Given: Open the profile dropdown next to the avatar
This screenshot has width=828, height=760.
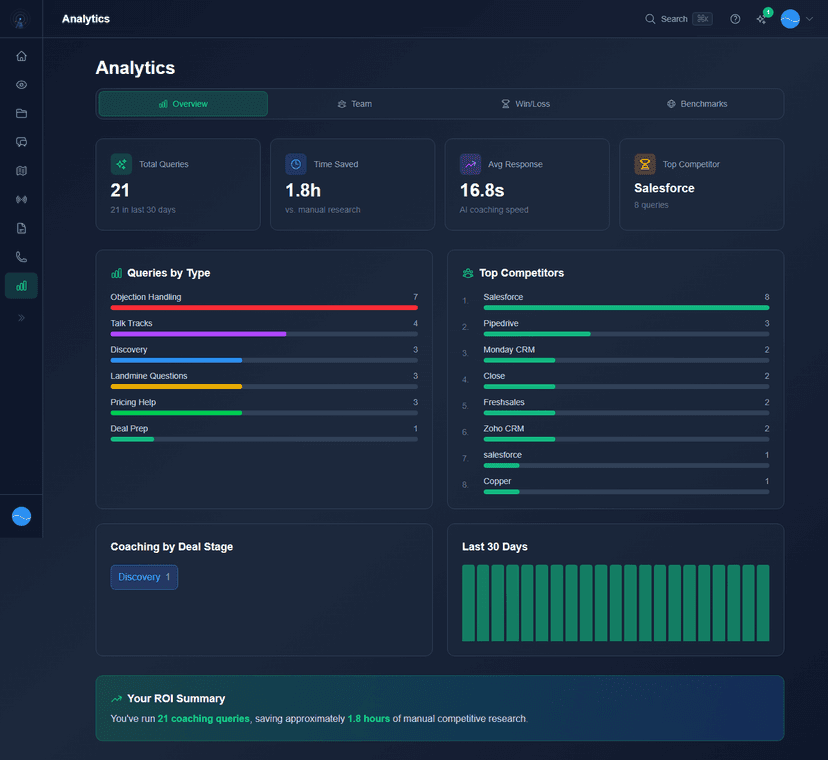Looking at the screenshot, I should tap(810, 18).
